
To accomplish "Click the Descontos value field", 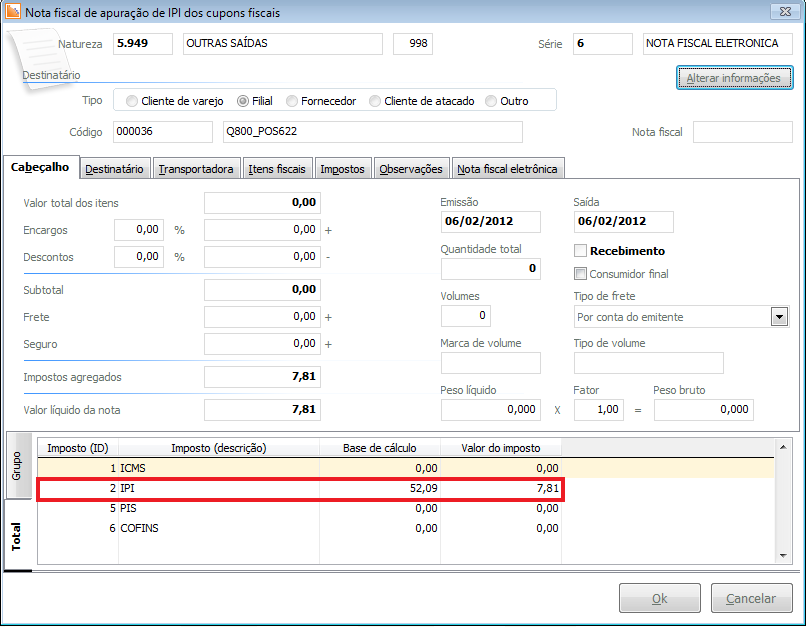I will (262, 257).
